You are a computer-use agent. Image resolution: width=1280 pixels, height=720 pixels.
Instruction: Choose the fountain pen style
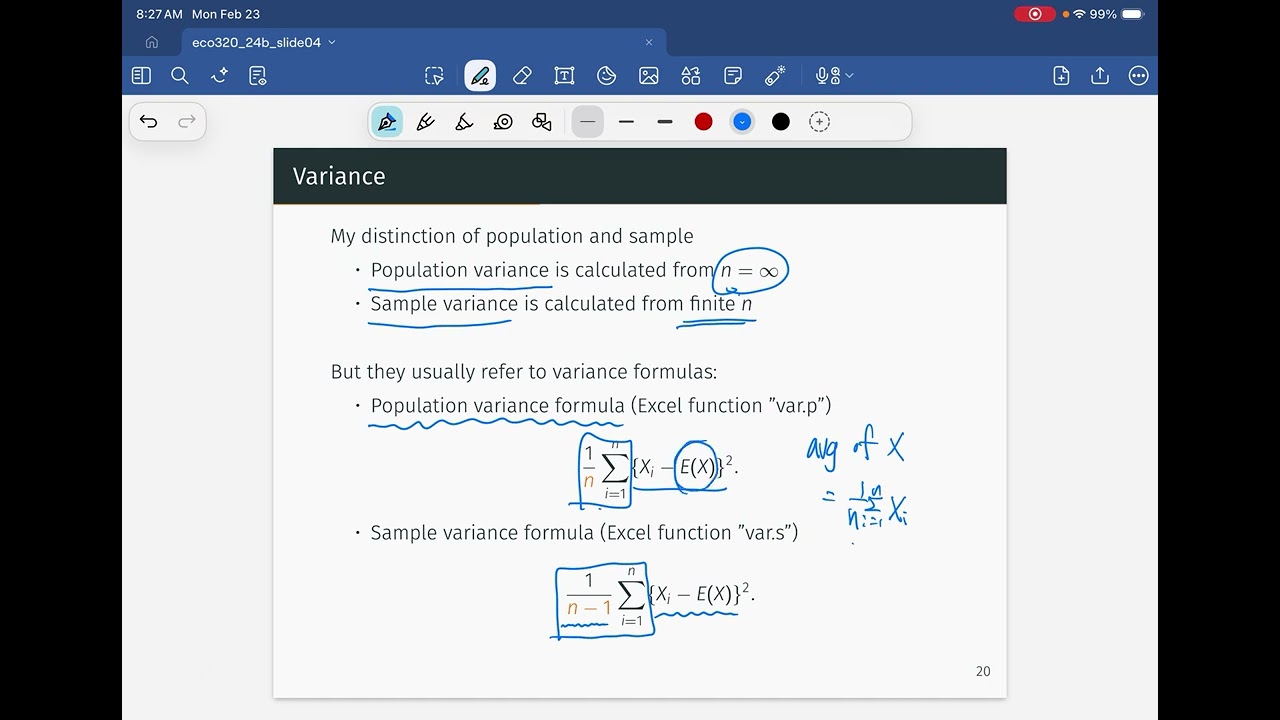click(x=387, y=122)
